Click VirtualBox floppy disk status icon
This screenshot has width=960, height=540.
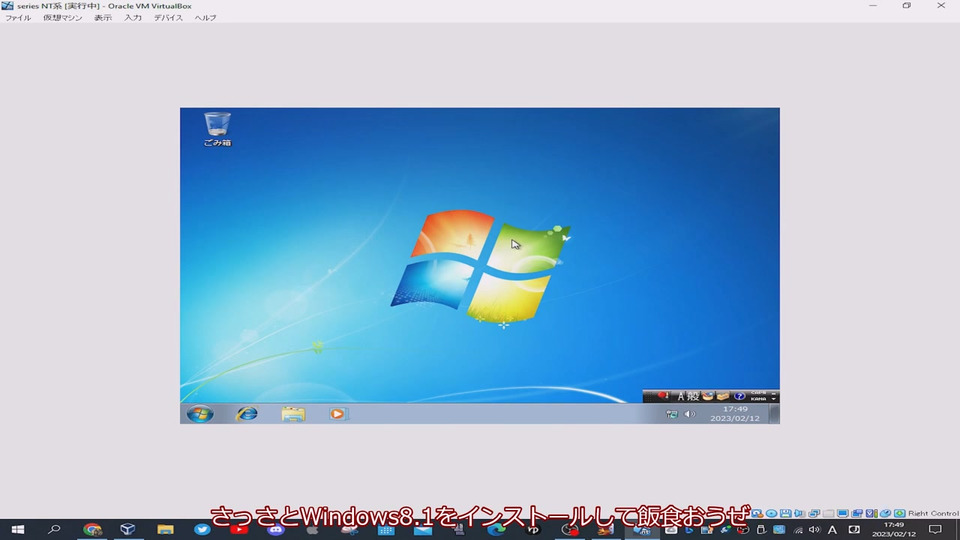coord(786,514)
